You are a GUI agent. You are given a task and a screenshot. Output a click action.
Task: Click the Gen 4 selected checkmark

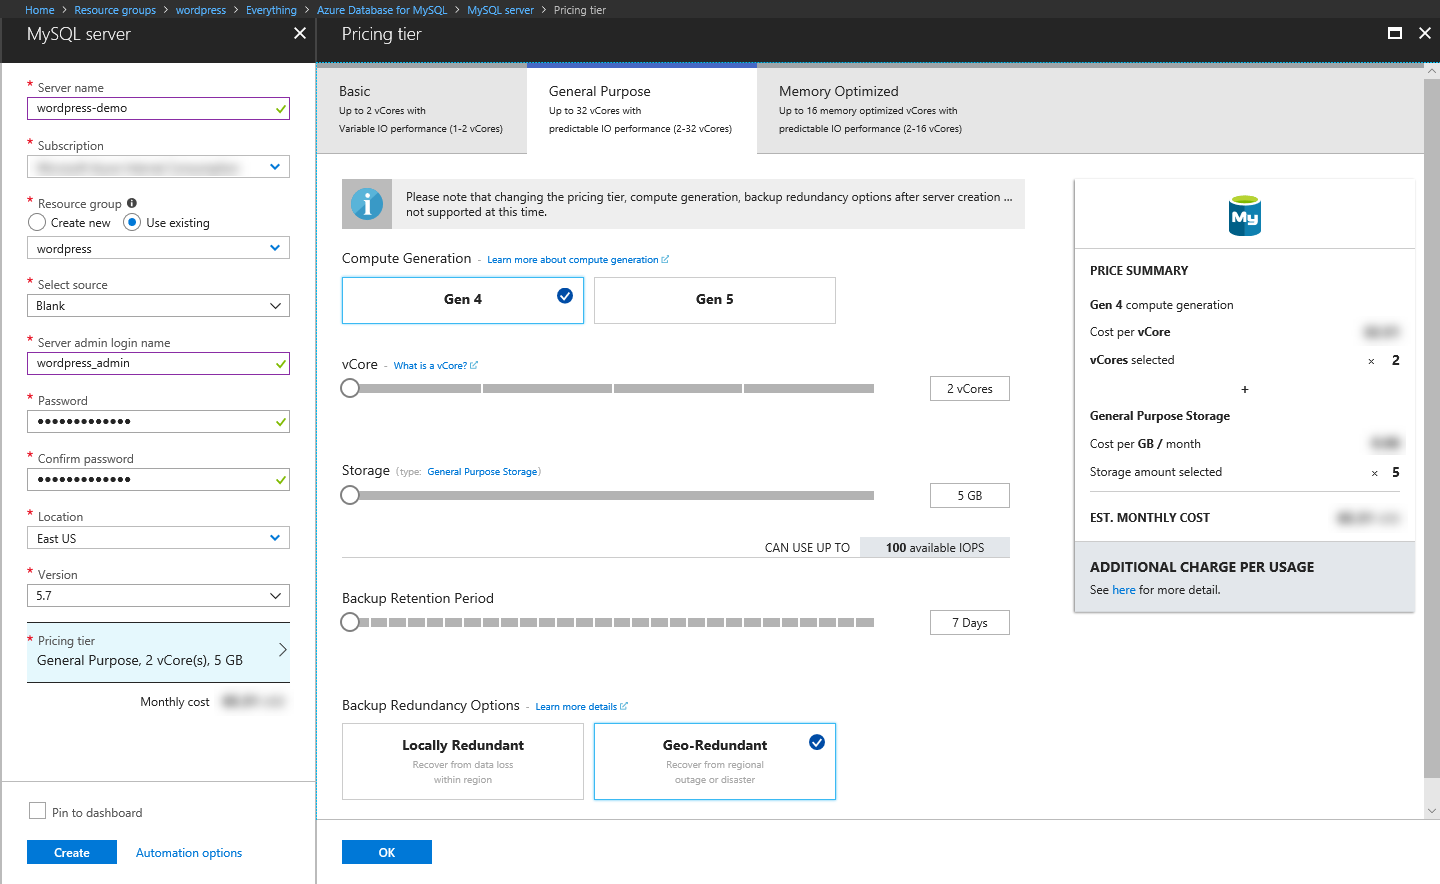[x=565, y=295]
